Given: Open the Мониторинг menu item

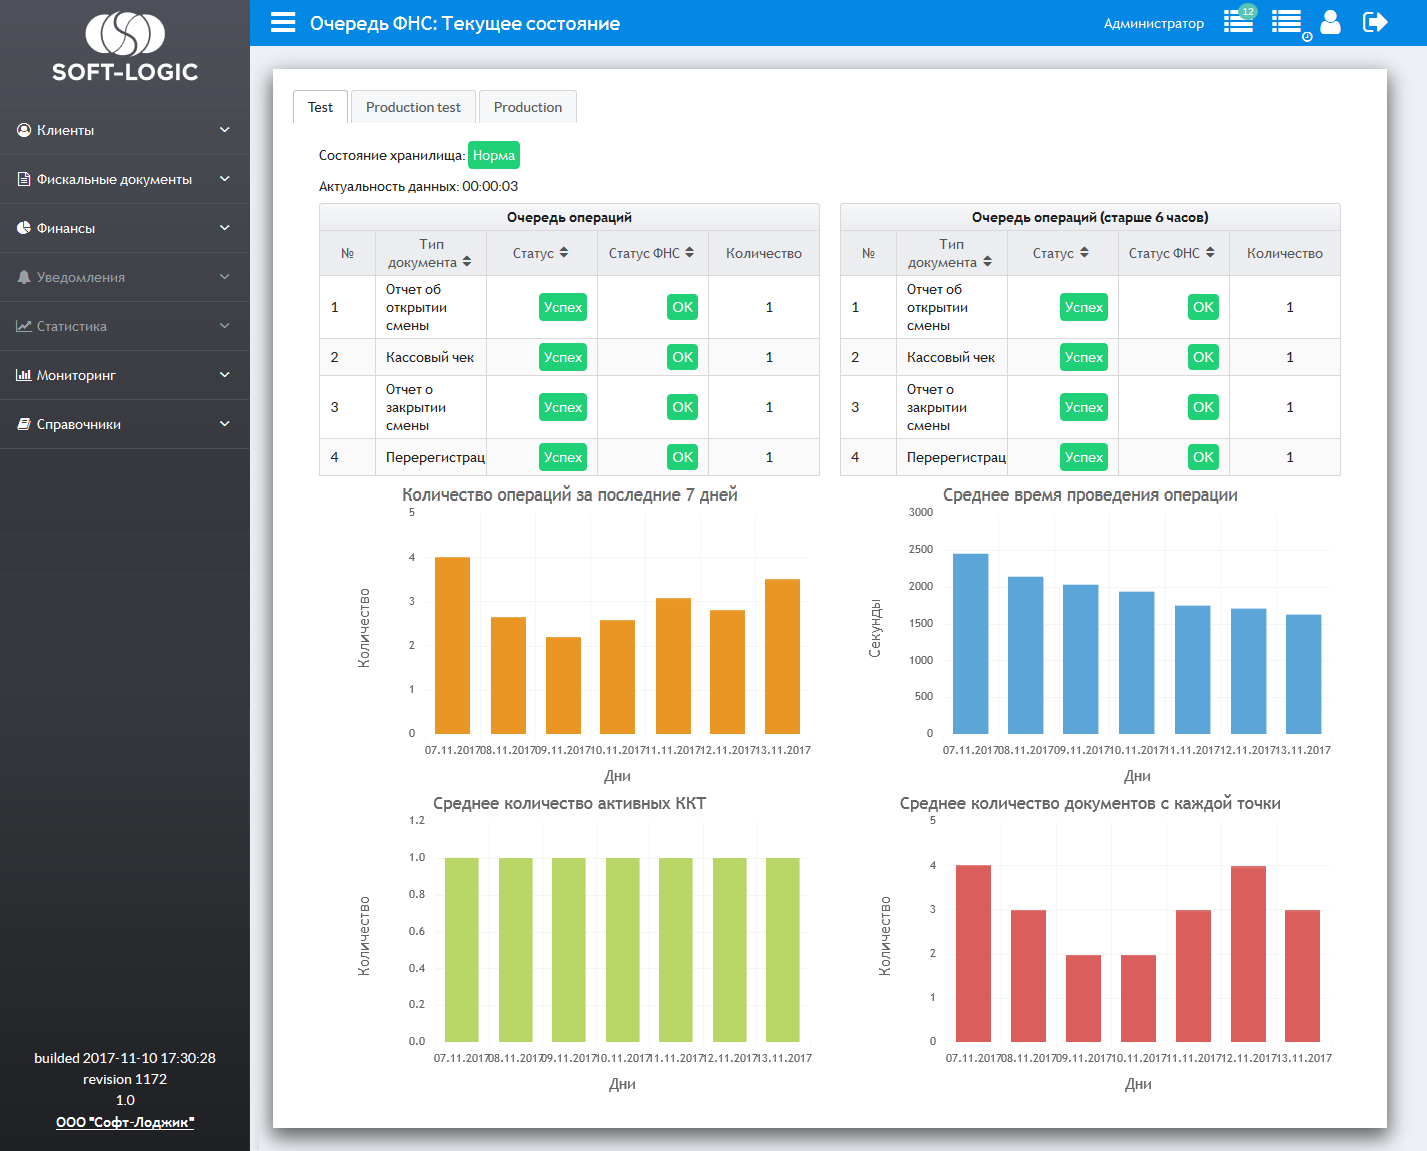Looking at the screenshot, I should click(125, 375).
